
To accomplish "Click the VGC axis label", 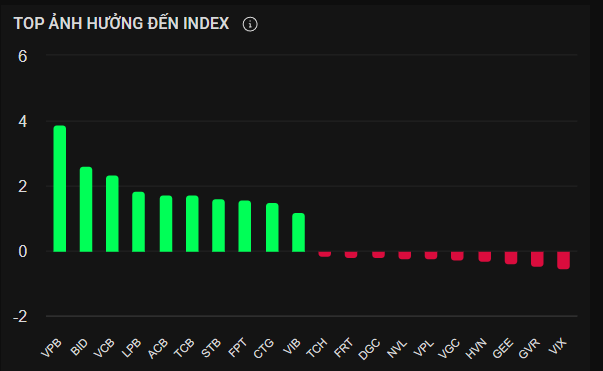I will tap(449, 348).
